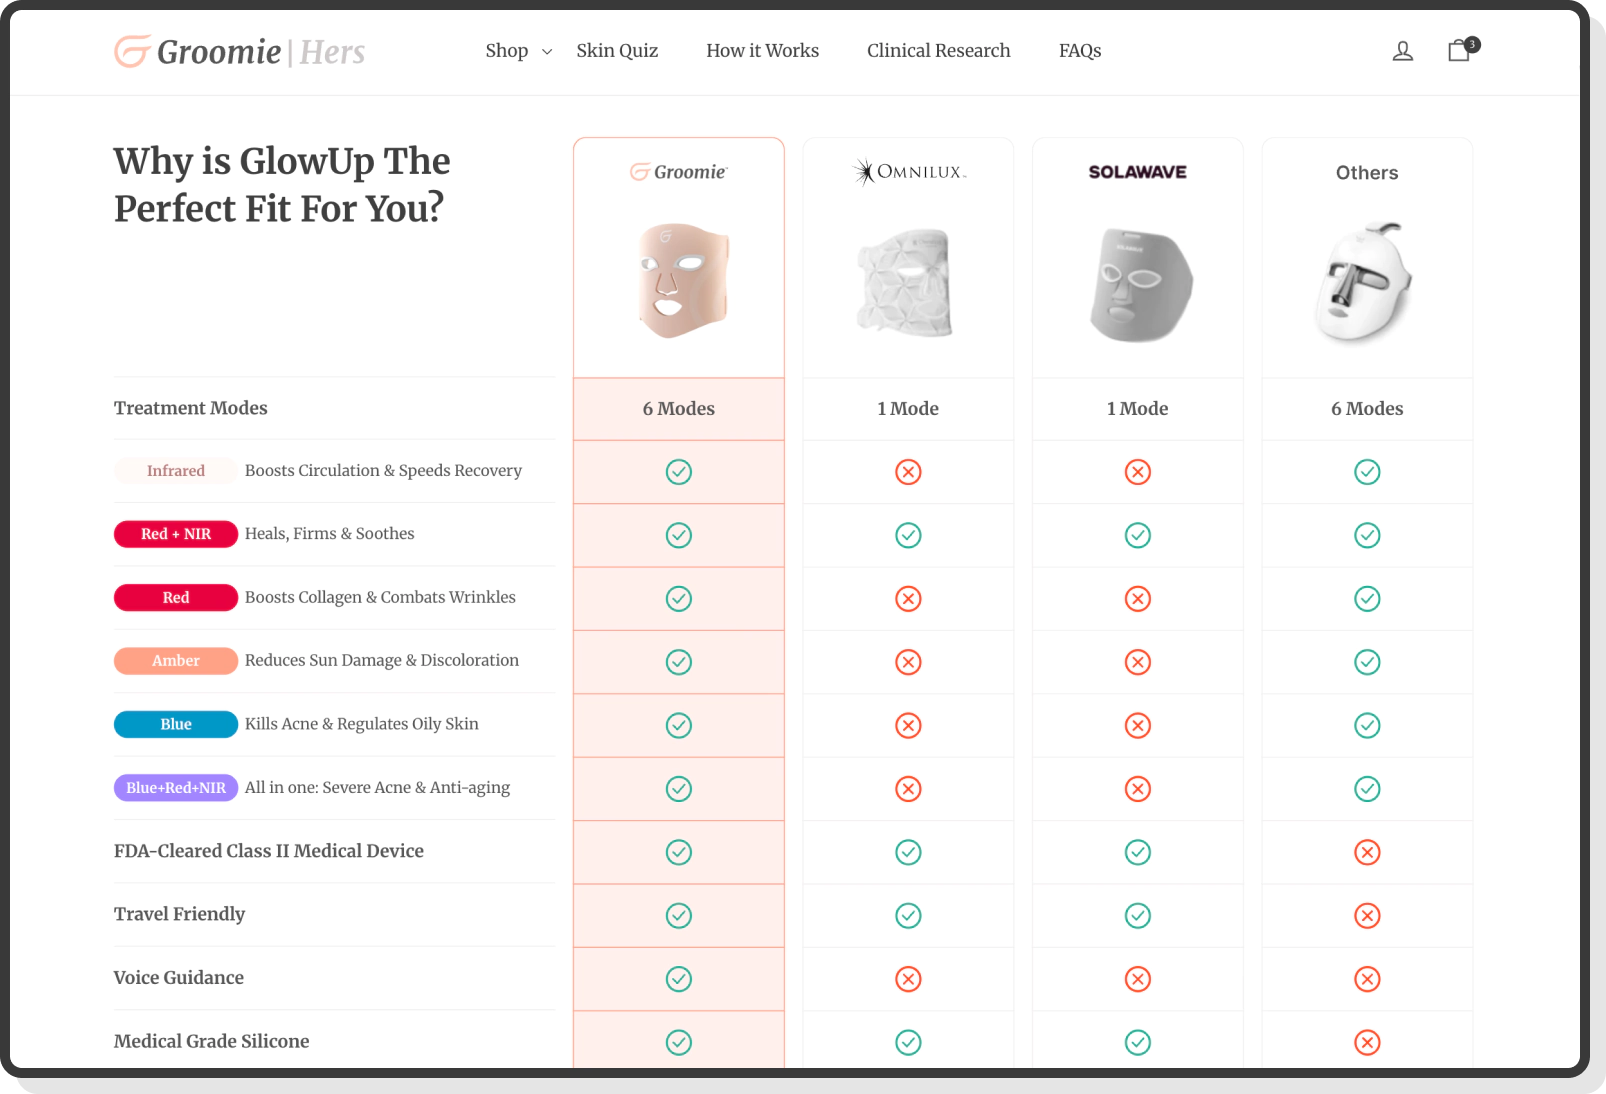Open the Shop chevron arrow

click(546, 51)
